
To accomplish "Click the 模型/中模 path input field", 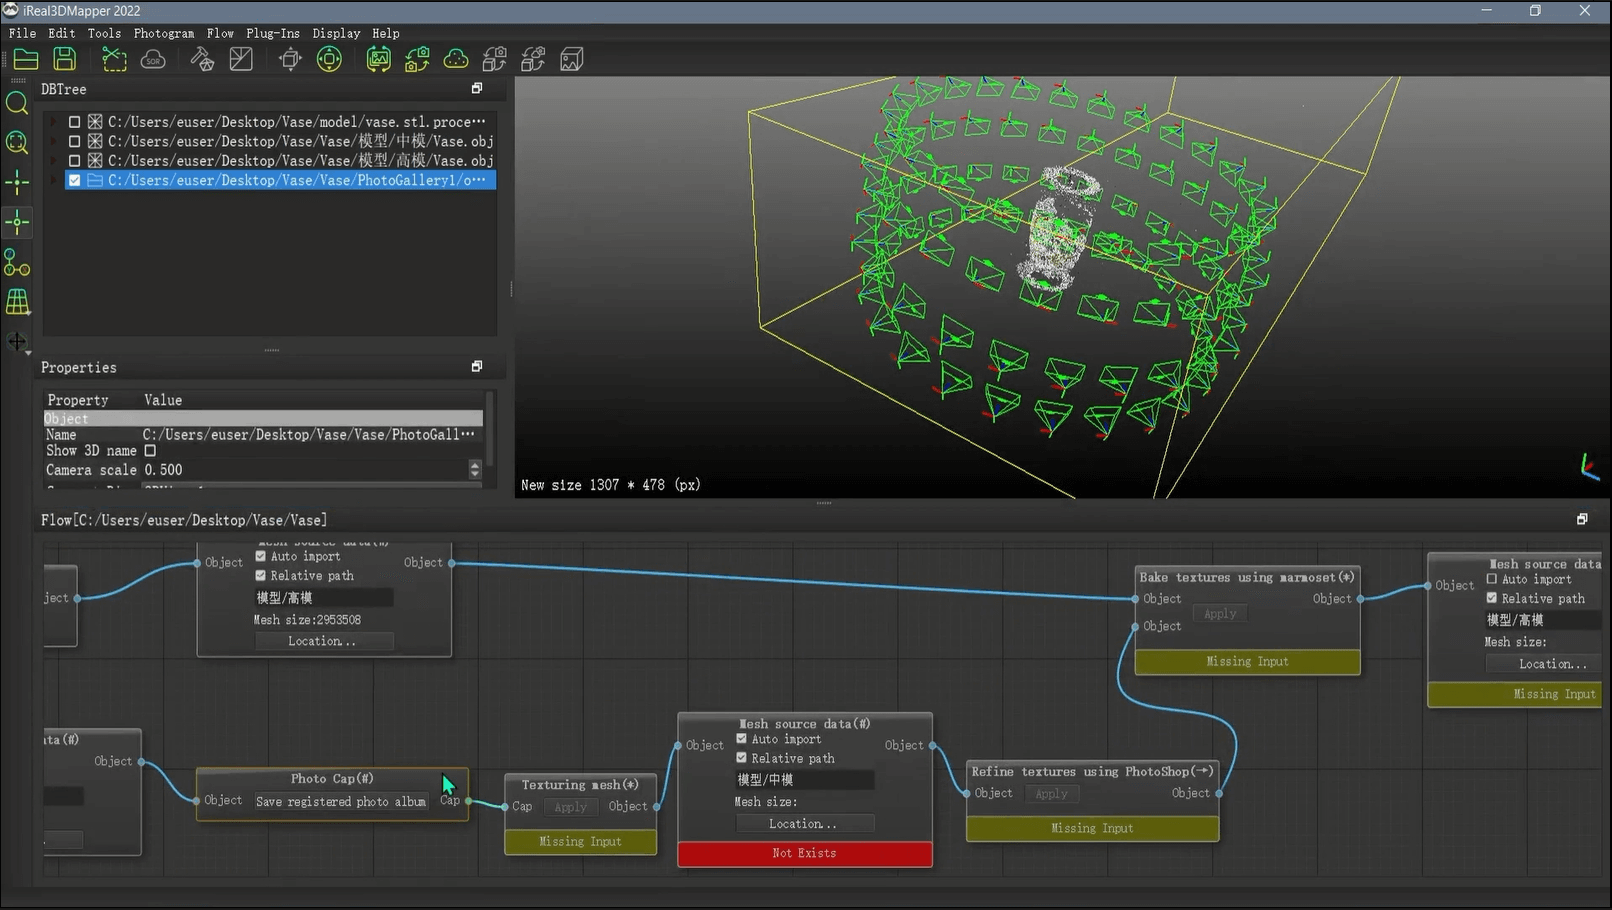I will (804, 779).
